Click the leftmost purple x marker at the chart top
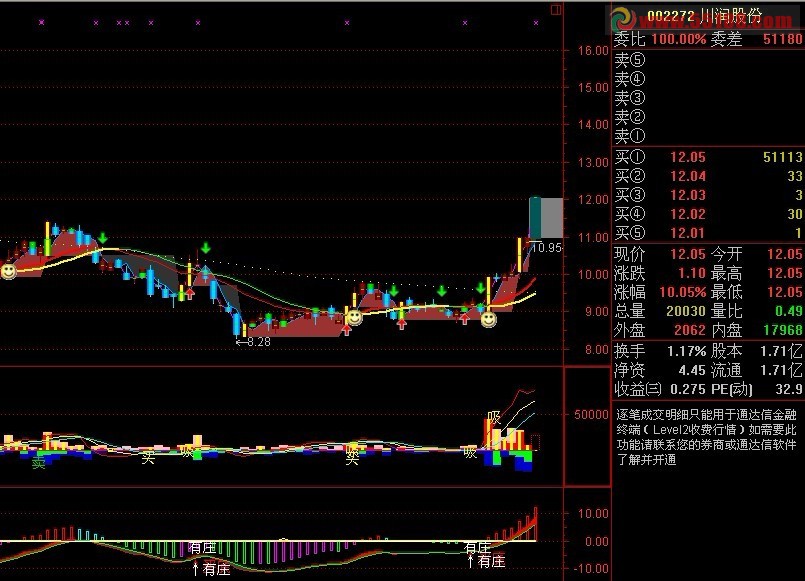805x581 pixels. tap(42, 23)
